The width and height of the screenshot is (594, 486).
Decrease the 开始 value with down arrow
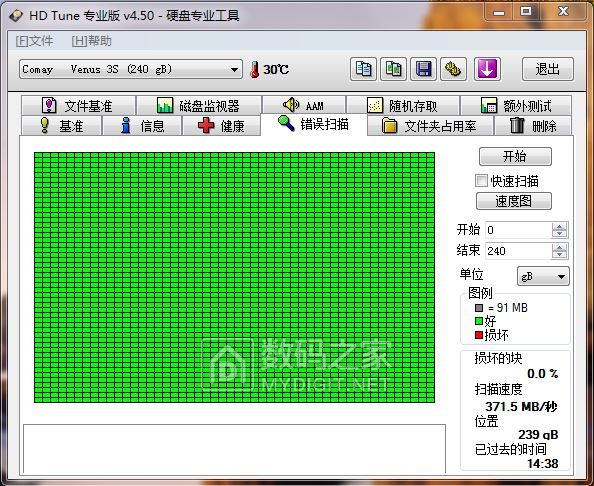[560, 234]
